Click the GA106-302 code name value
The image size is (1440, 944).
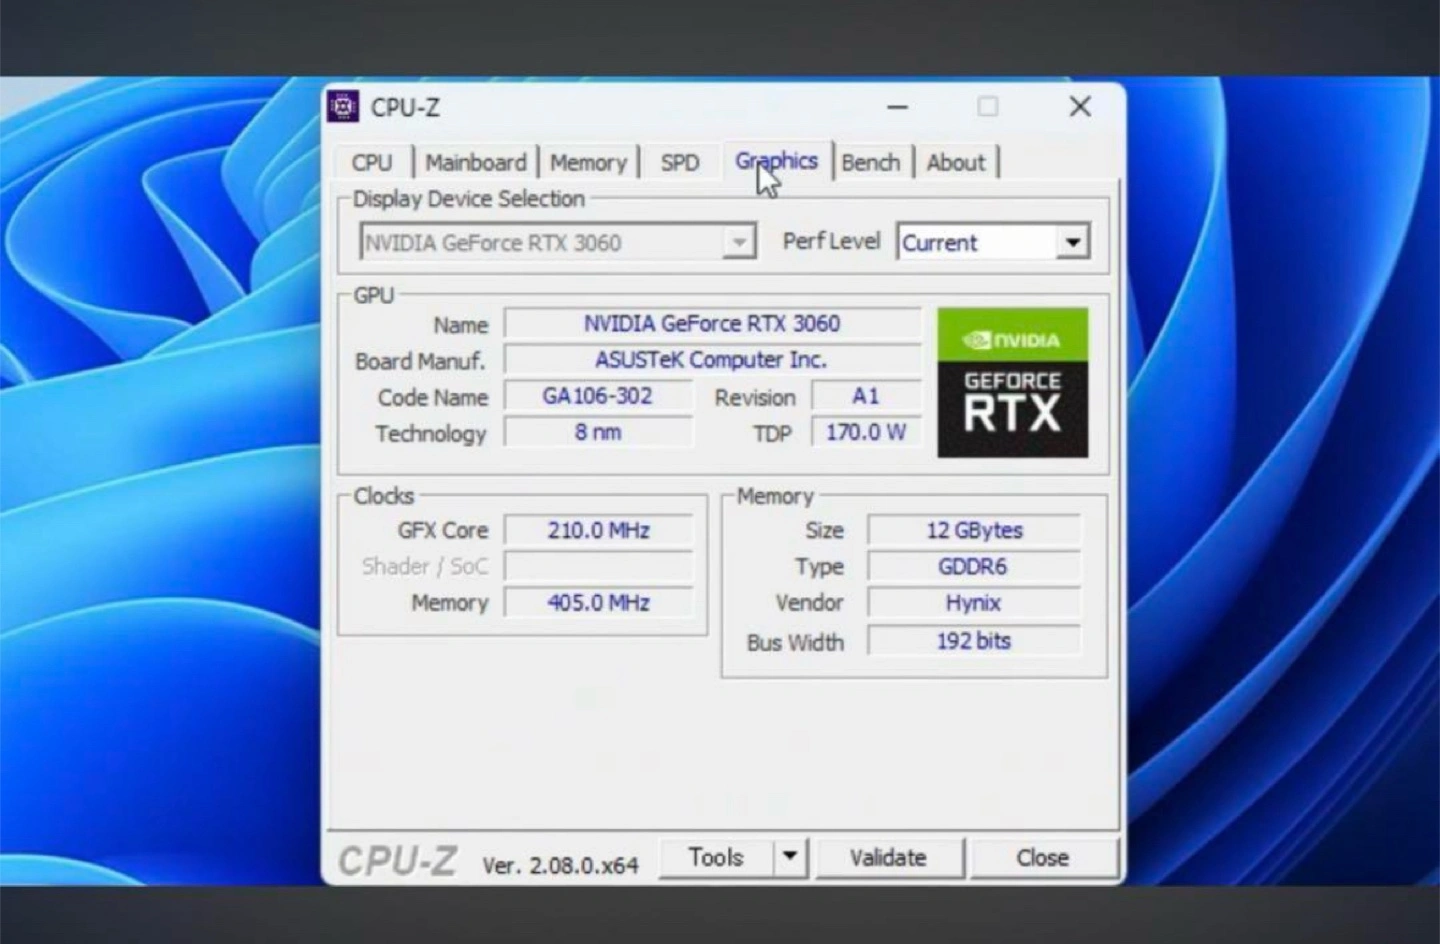598,396
